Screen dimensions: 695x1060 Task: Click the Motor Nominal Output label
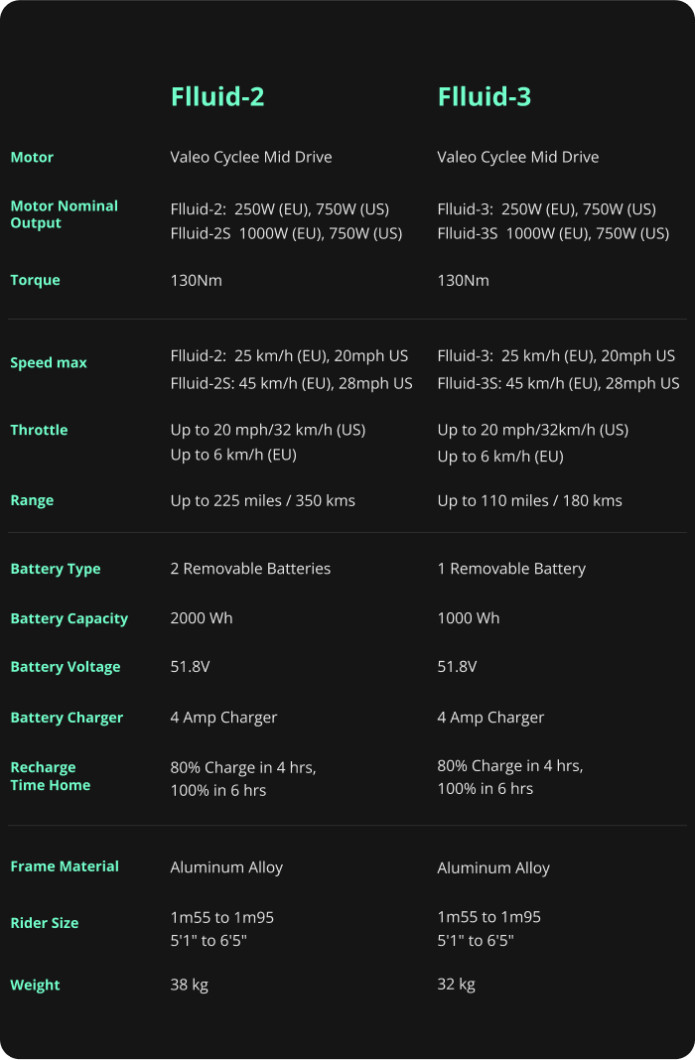pos(64,214)
